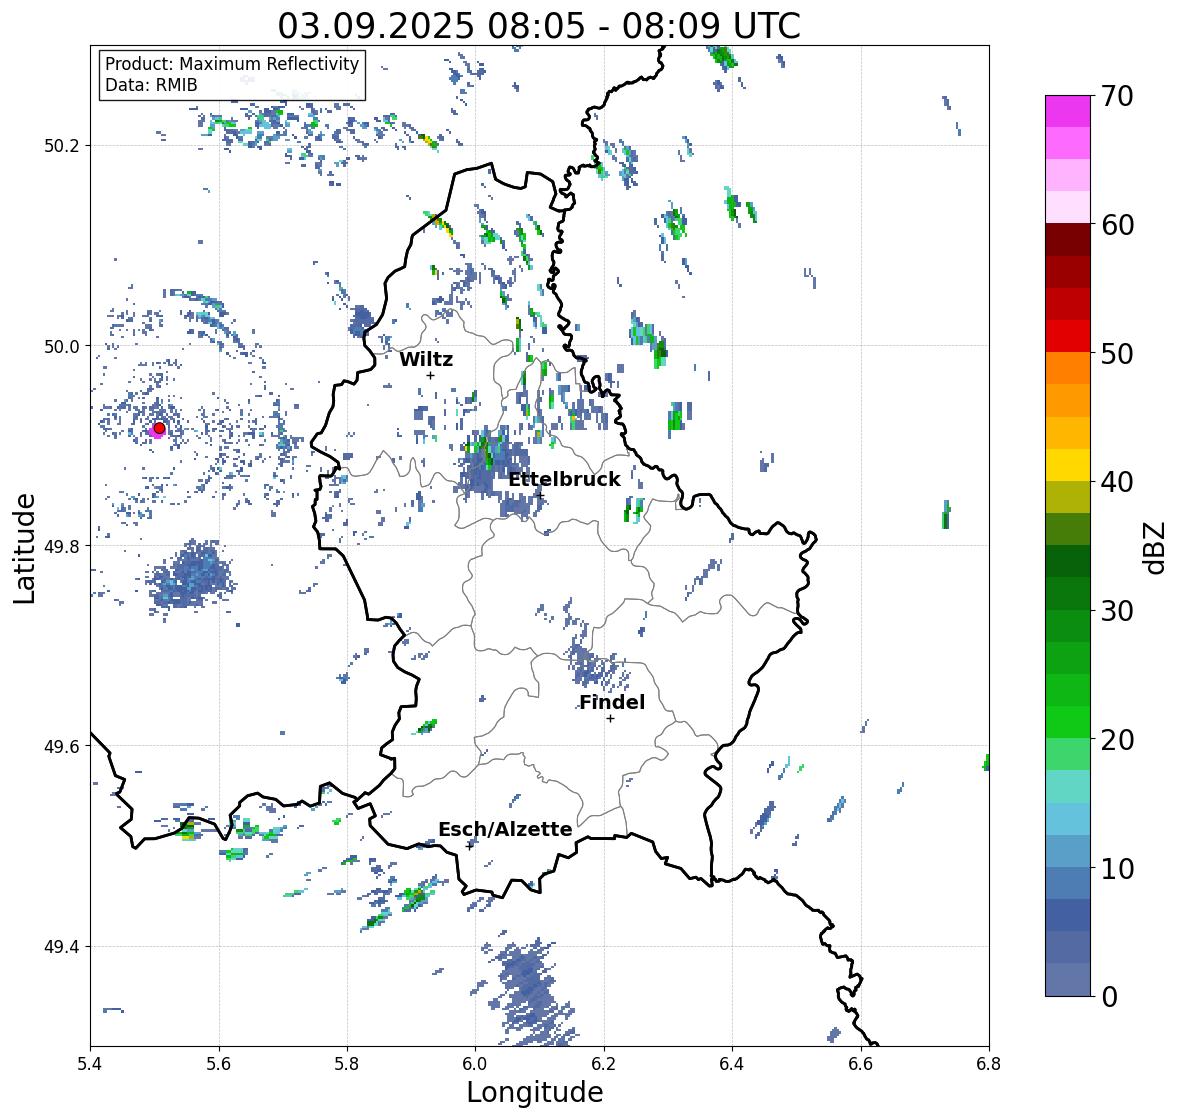Click the longitude tick label 6.2

click(604, 1063)
